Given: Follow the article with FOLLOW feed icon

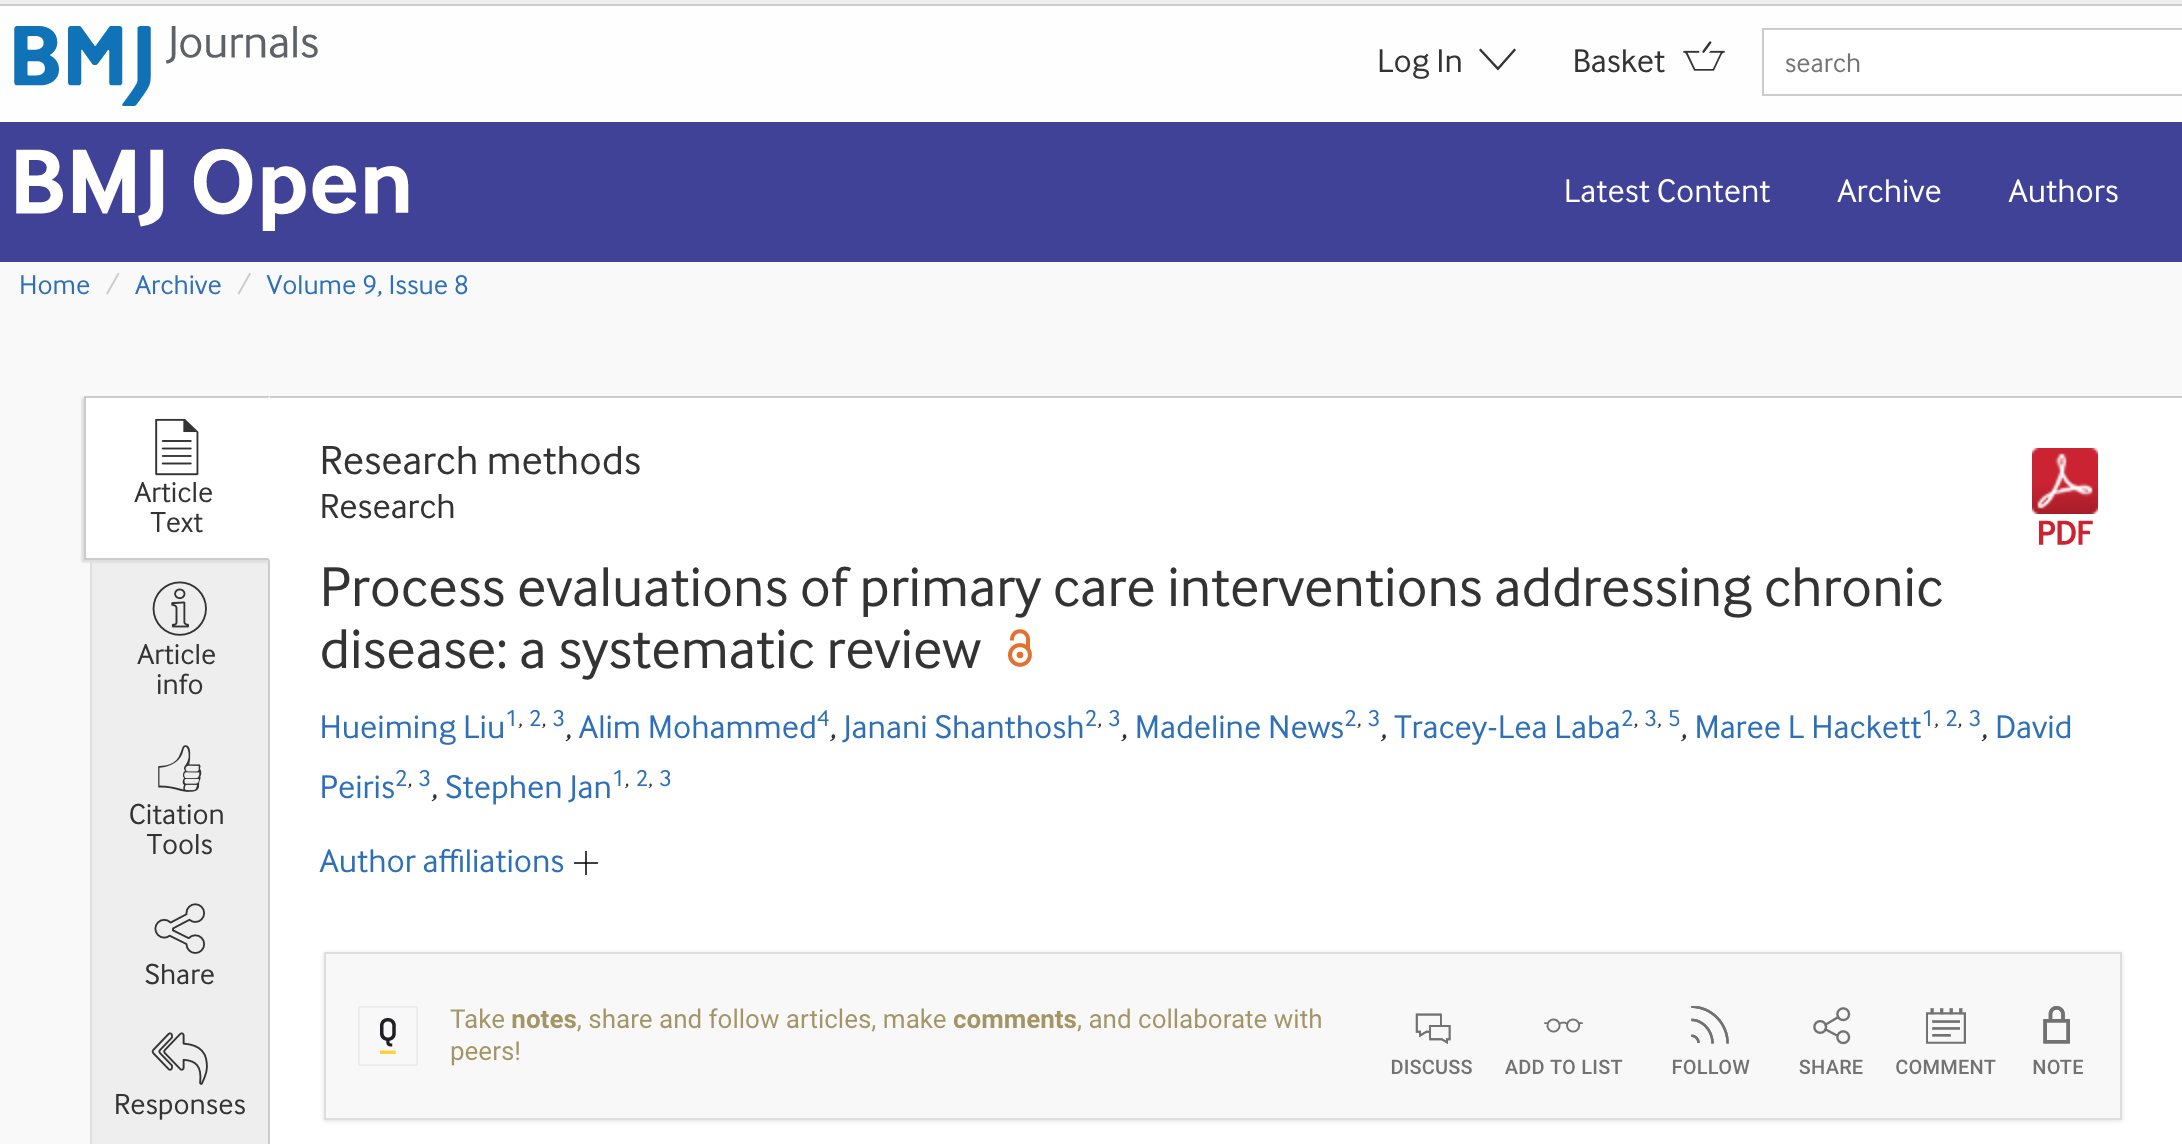Looking at the screenshot, I should click(1710, 1026).
